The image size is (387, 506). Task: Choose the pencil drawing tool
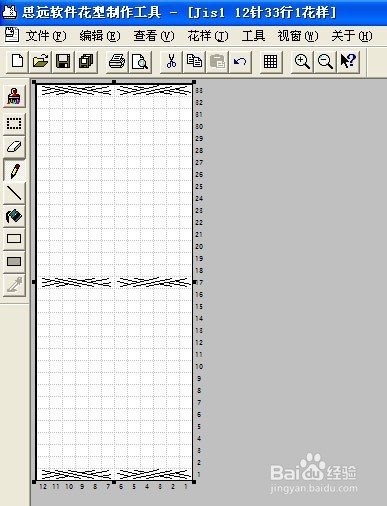[x=14, y=170]
